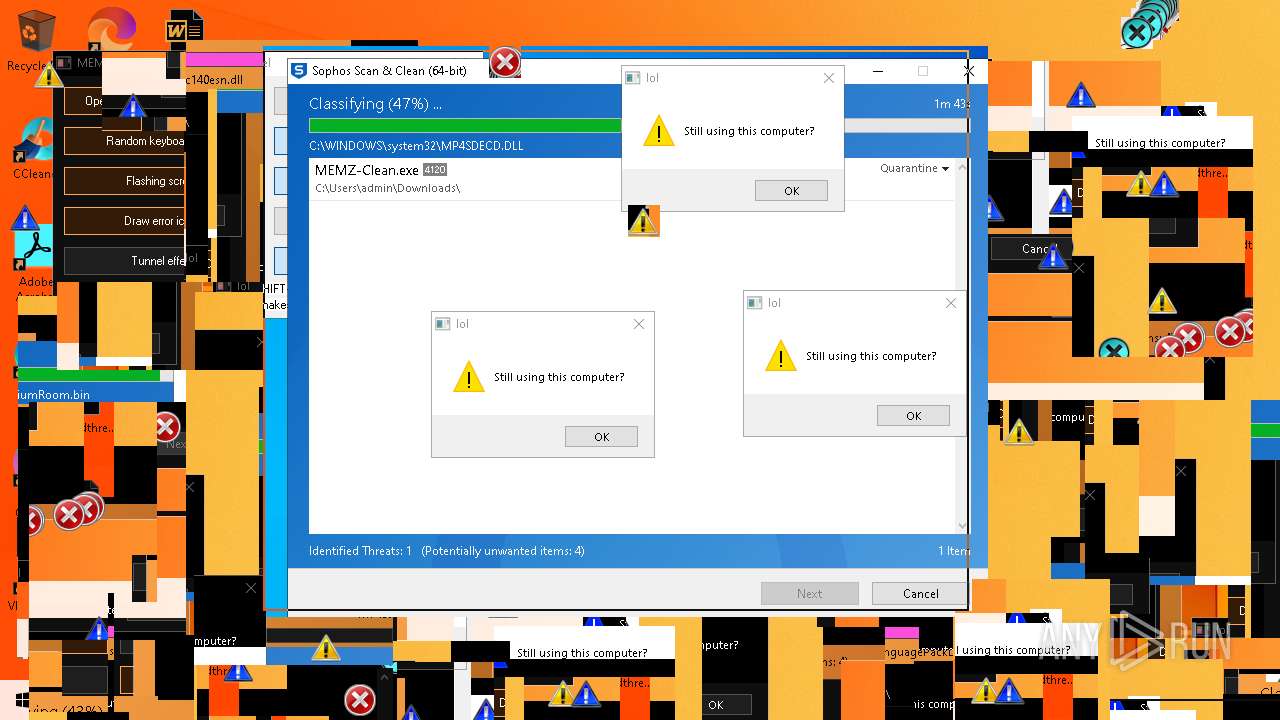Screen dimensions: 1280x720
Task: Click the 1 Item count in Sophos
Action: pos(953,551)
